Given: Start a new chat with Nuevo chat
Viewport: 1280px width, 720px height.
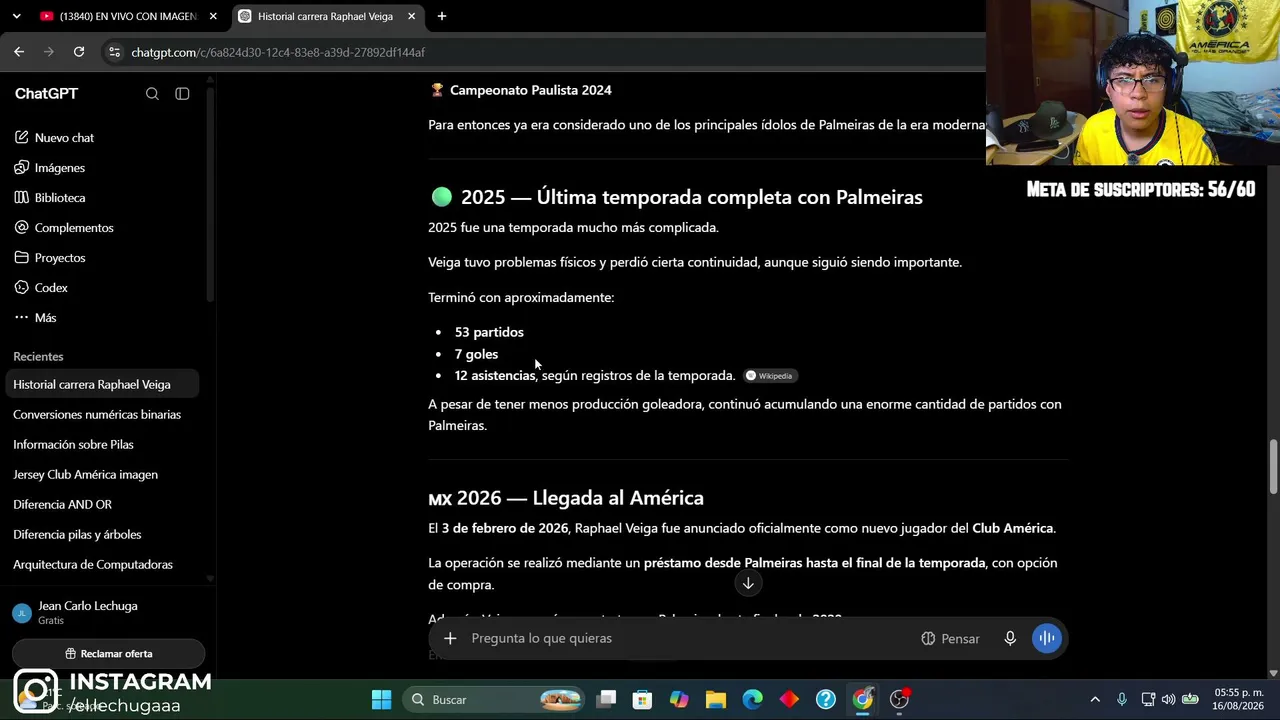Looking at the screenshot, I should coord(64,138).
